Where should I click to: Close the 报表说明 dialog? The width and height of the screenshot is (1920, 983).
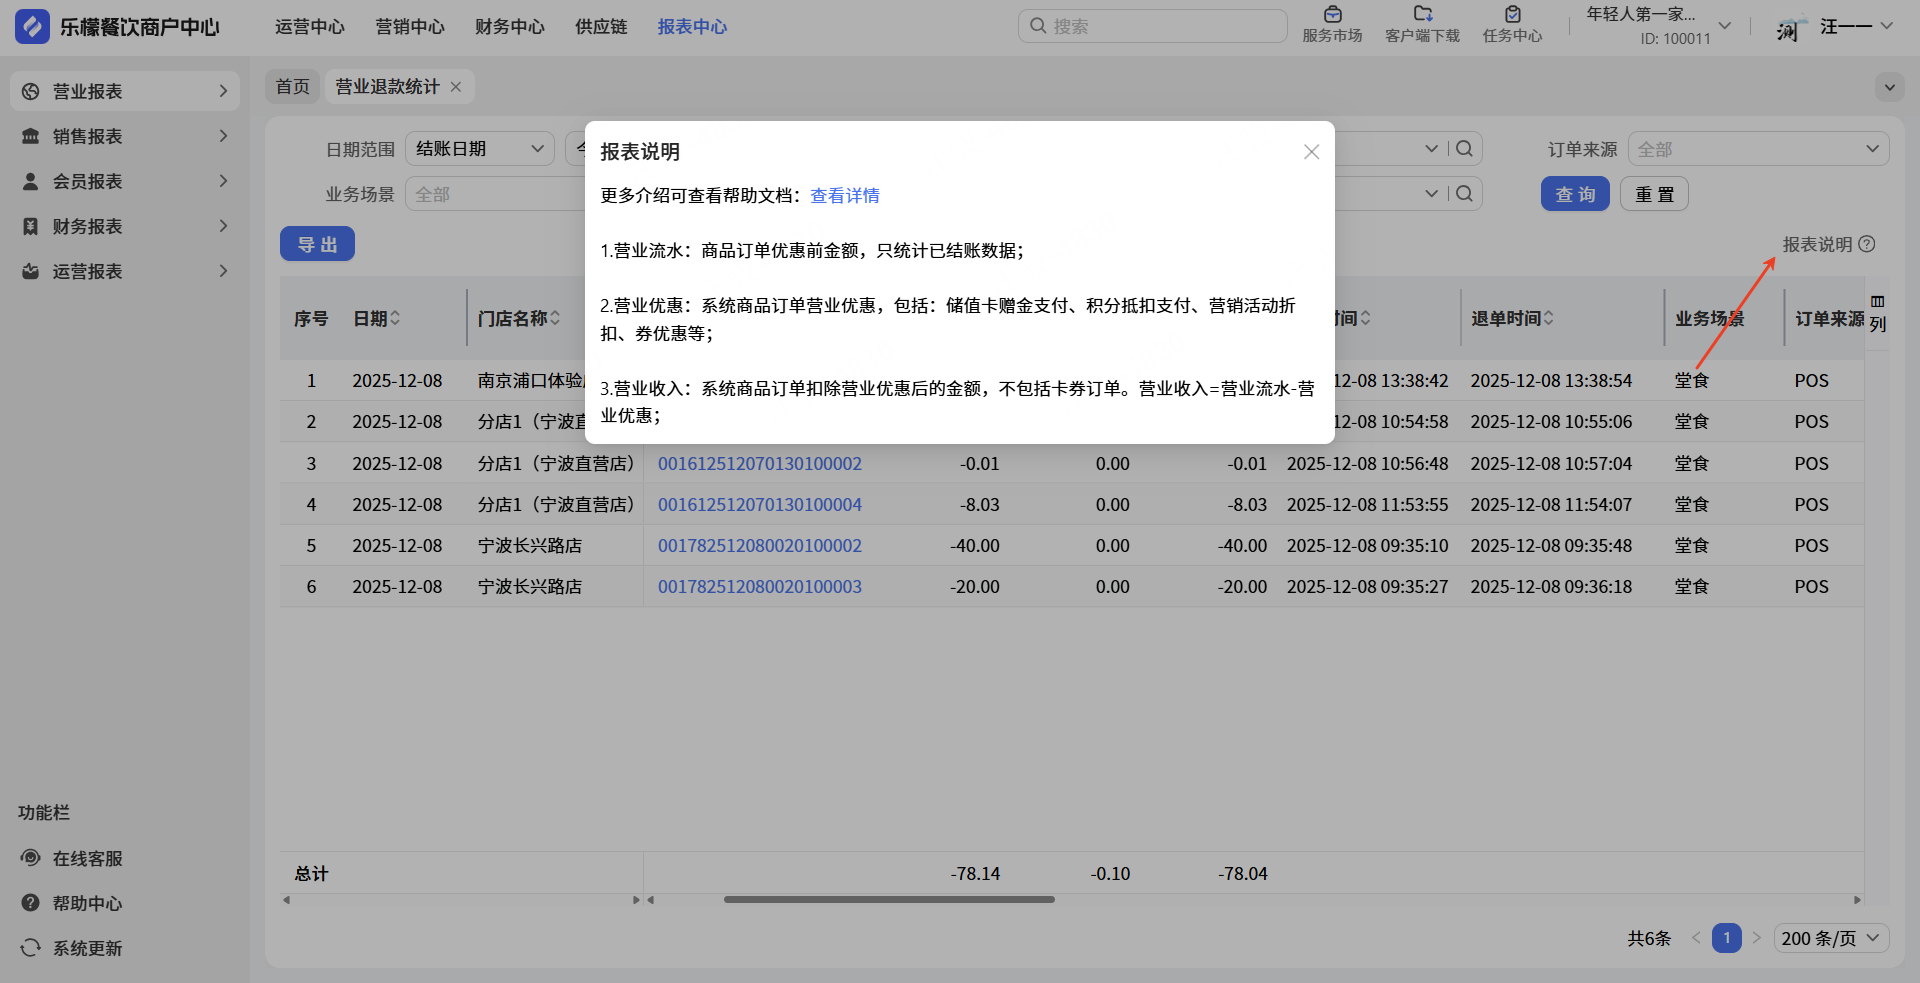point(1311,152)
